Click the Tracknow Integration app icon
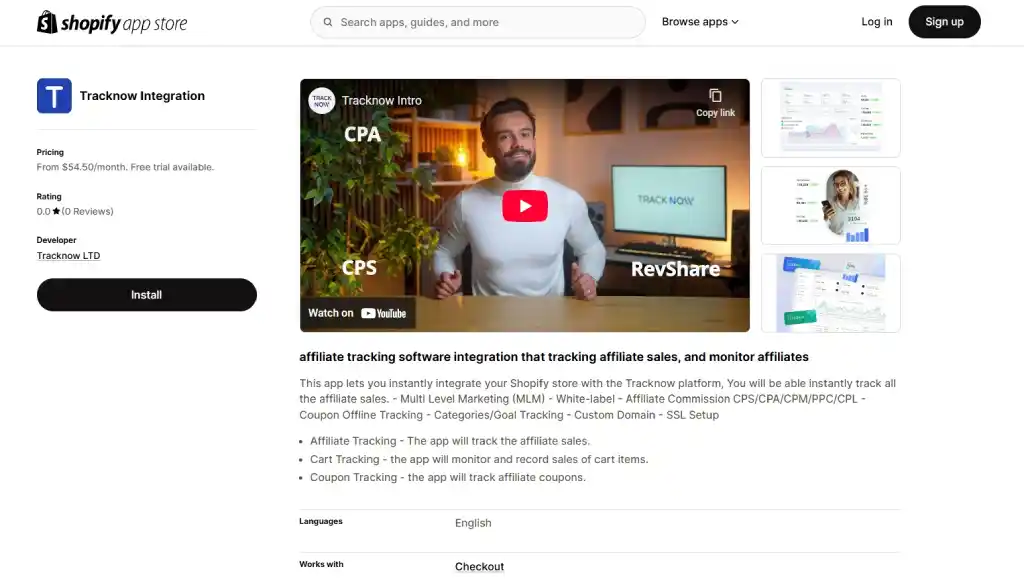Image resolution: width=1024 pixels, height=583 pixels. pos(54,96)
